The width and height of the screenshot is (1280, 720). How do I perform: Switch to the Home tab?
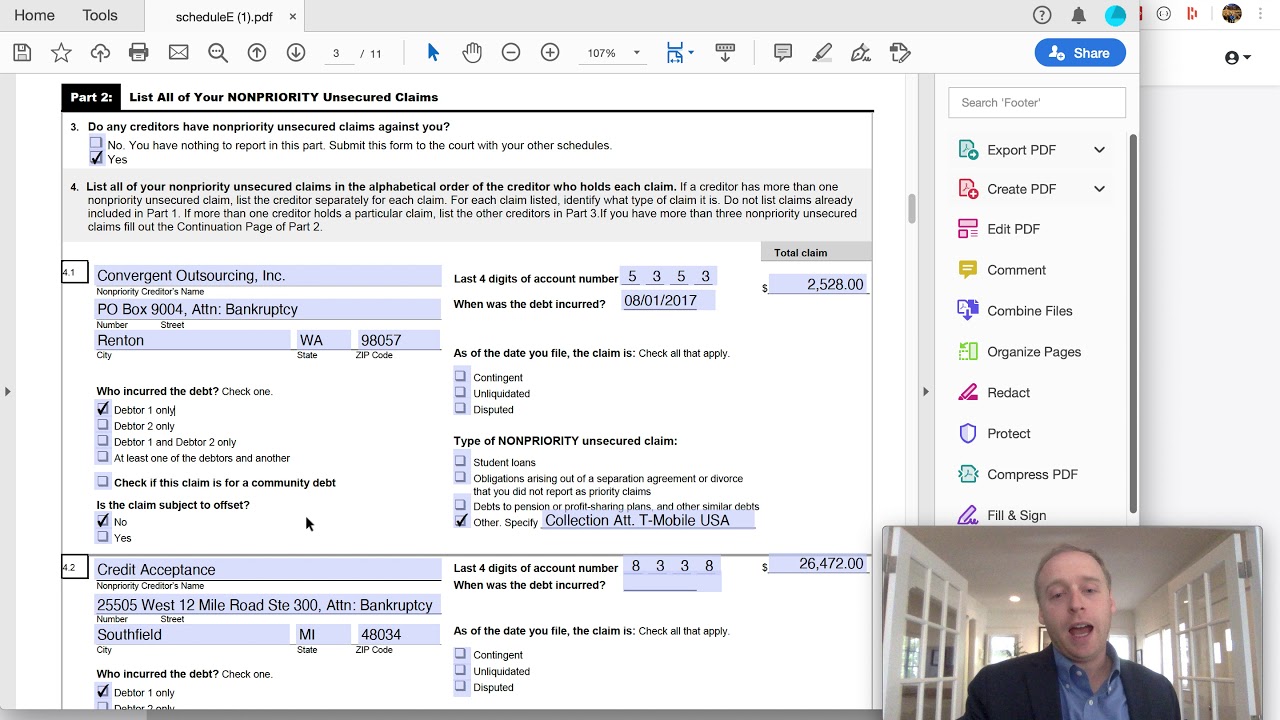[34, 15]
